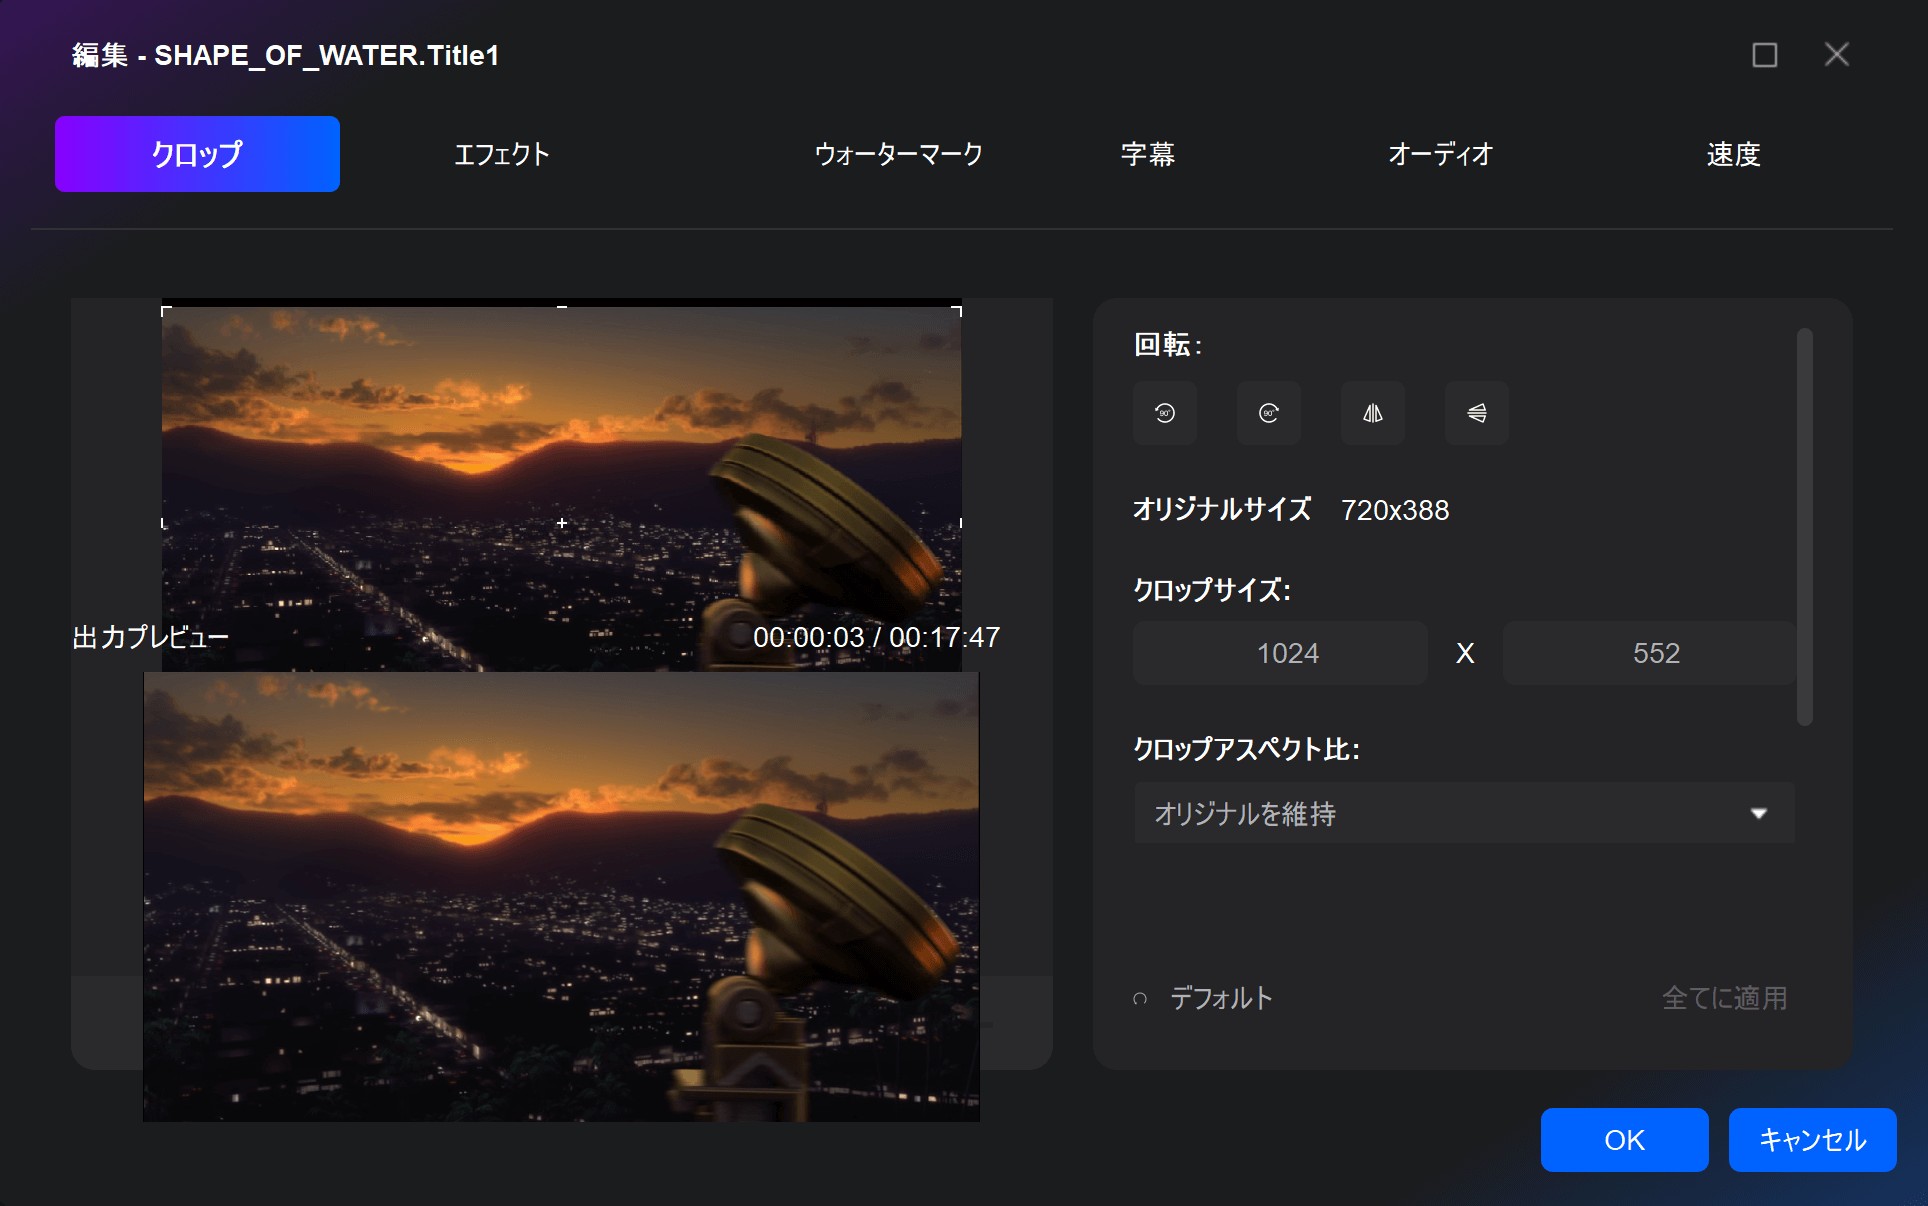Click the crop height field 552
The width and height of the screenshot is (1928, 1206).
coord(1649,653)
